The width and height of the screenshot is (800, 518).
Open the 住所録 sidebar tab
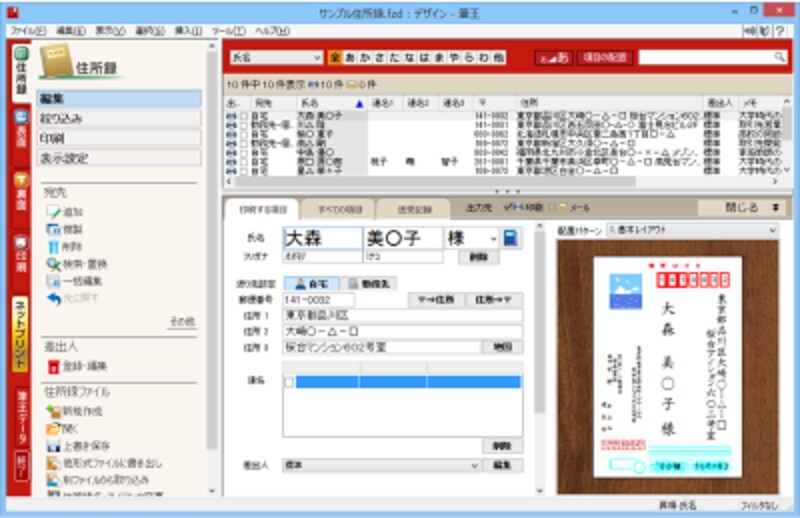(x=21, y=71)
